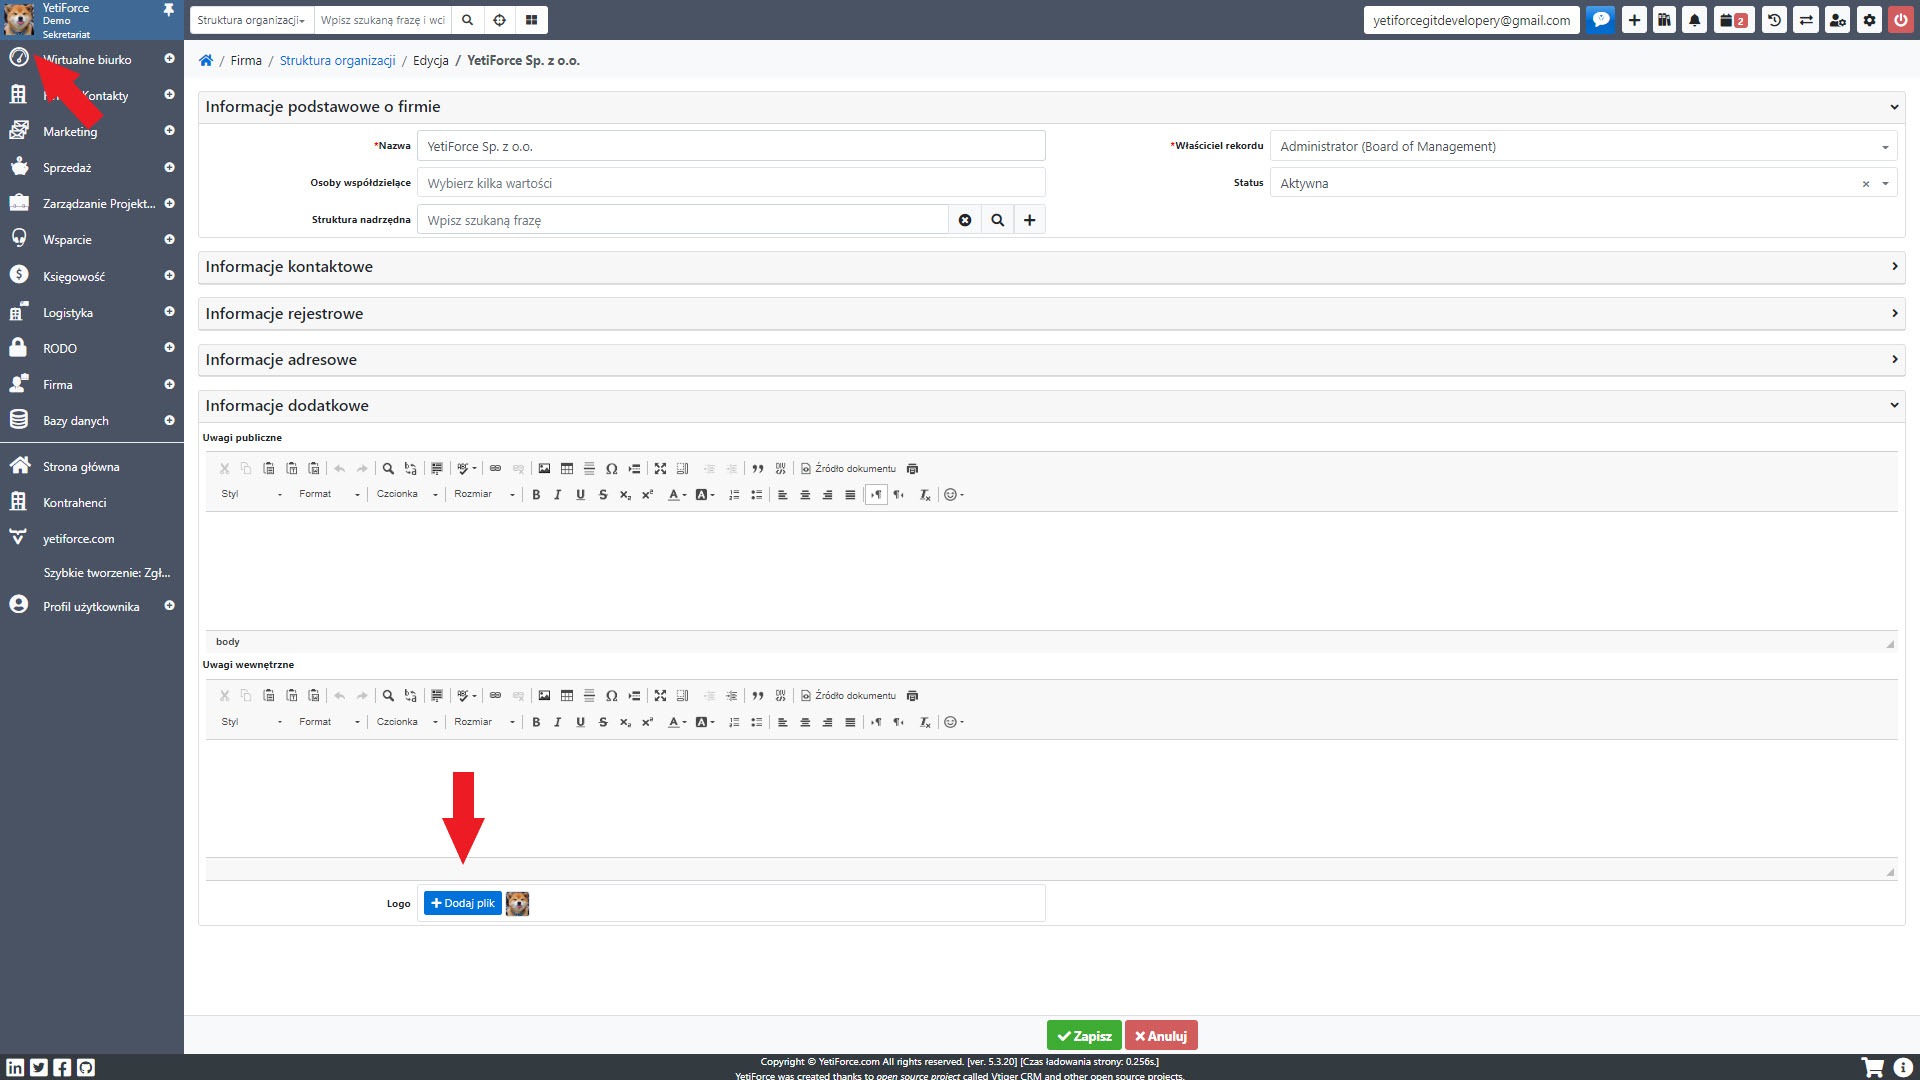The width and height of the screenshot is (1920, 1080).
Task: Insert link in Uwagi publiczne editor
Action: click(495, 469)
